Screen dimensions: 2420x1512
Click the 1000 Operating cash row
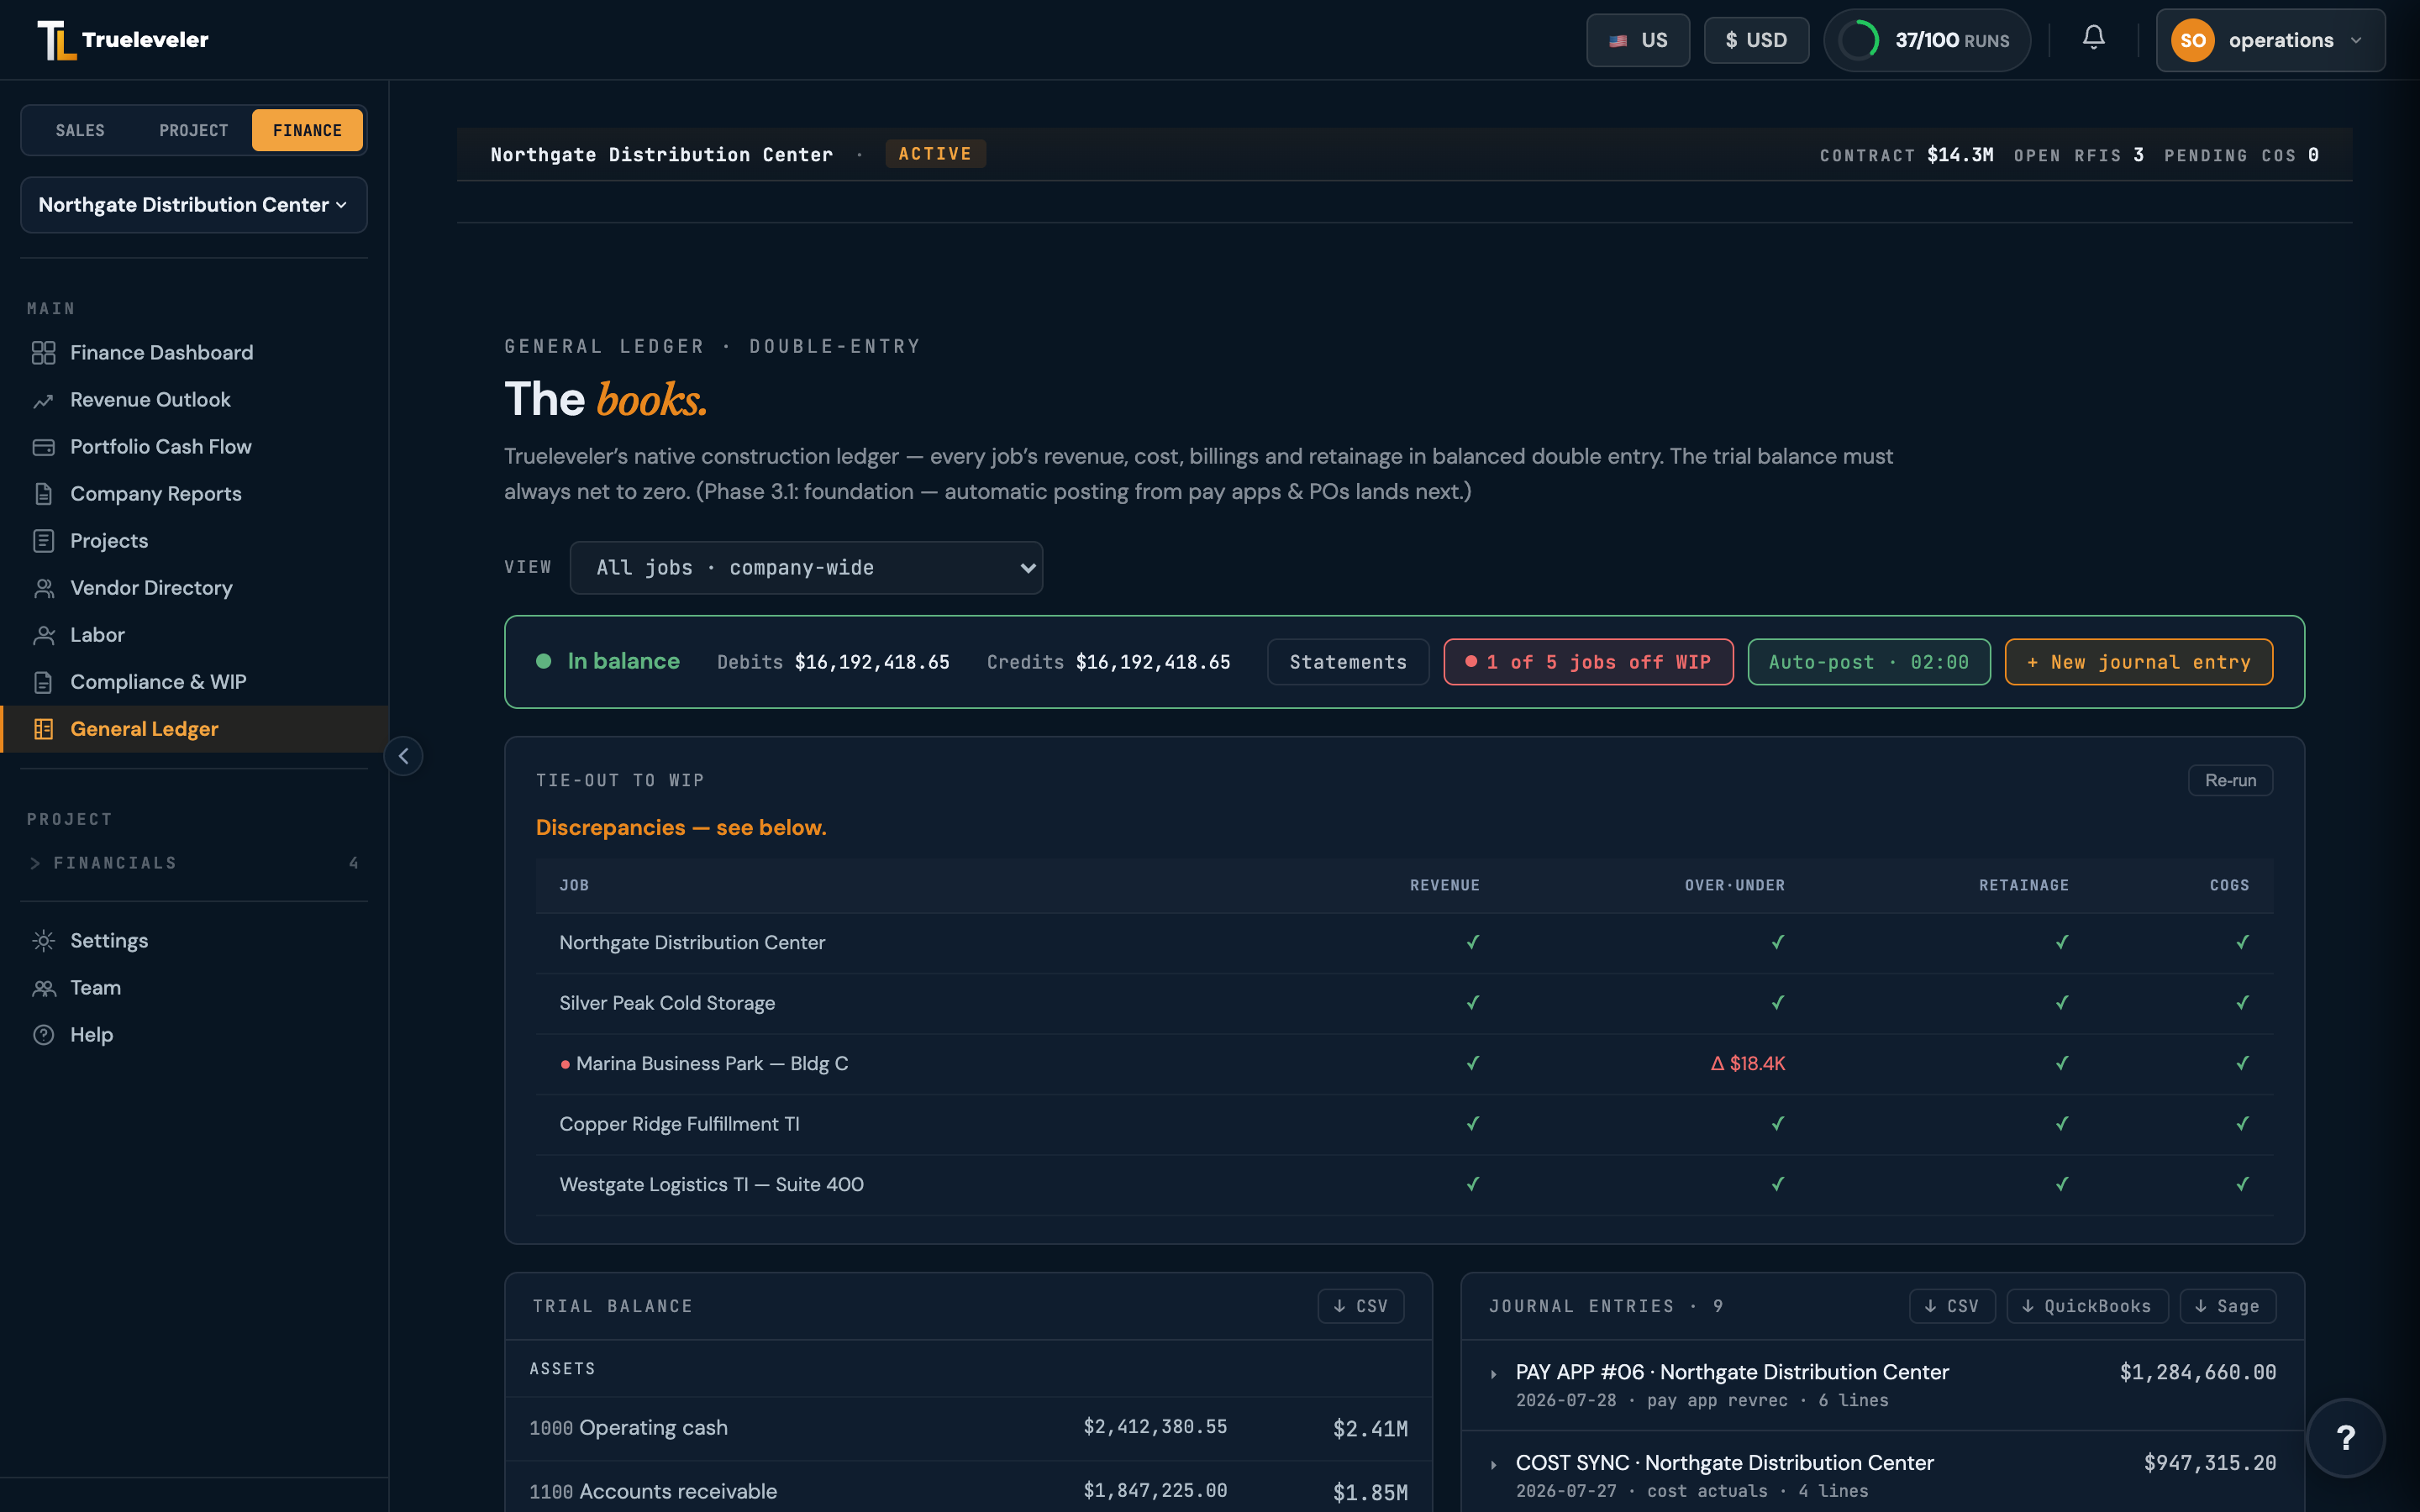pos(968,1428)
